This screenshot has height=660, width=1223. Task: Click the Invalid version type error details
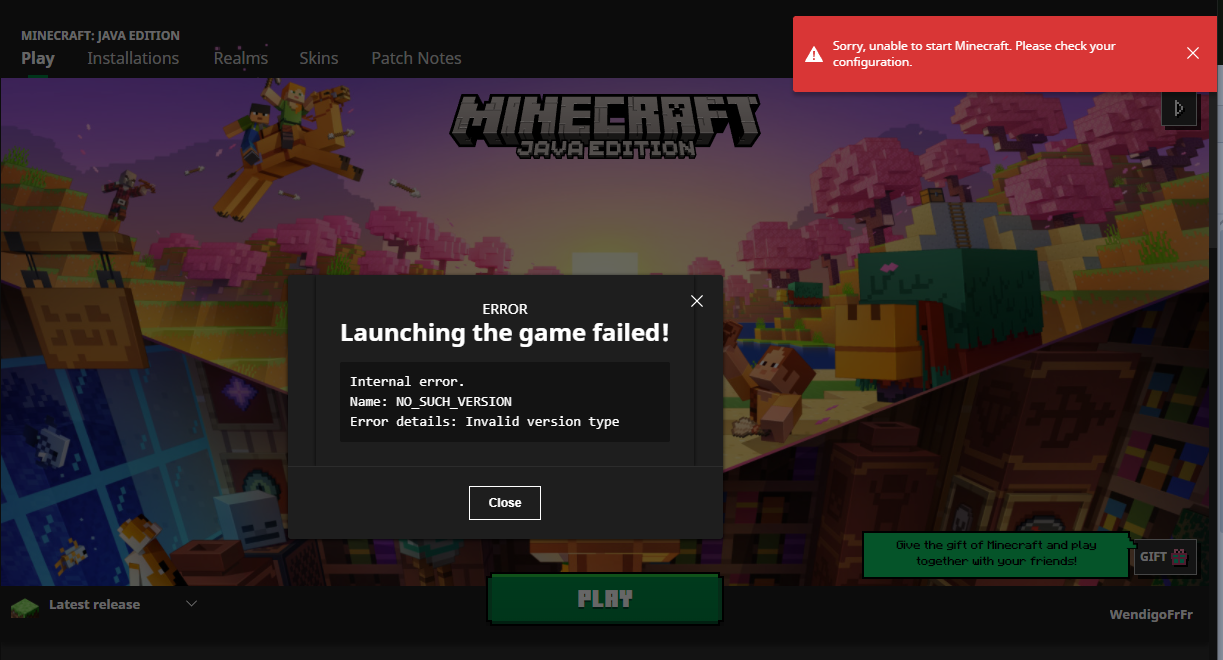click(542, 421)
